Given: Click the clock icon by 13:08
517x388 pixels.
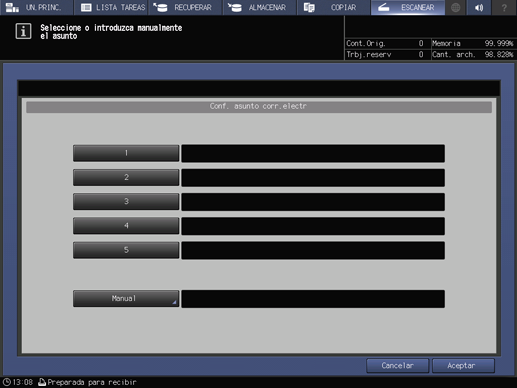Looking at the screenshot, I should [7, 382].
